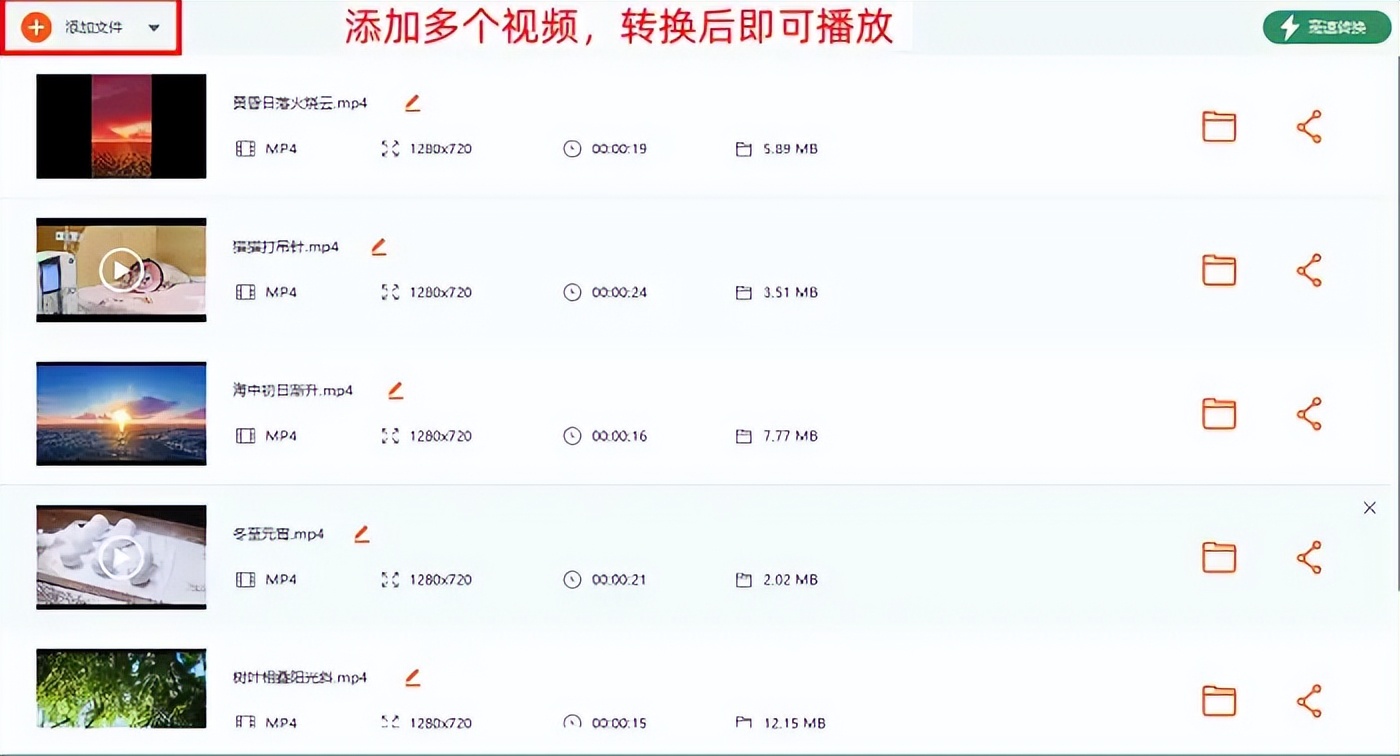The image size is (1400, 756).
Task: Click the orange plus icon in 添加文件
Action: tap(36, 27)
